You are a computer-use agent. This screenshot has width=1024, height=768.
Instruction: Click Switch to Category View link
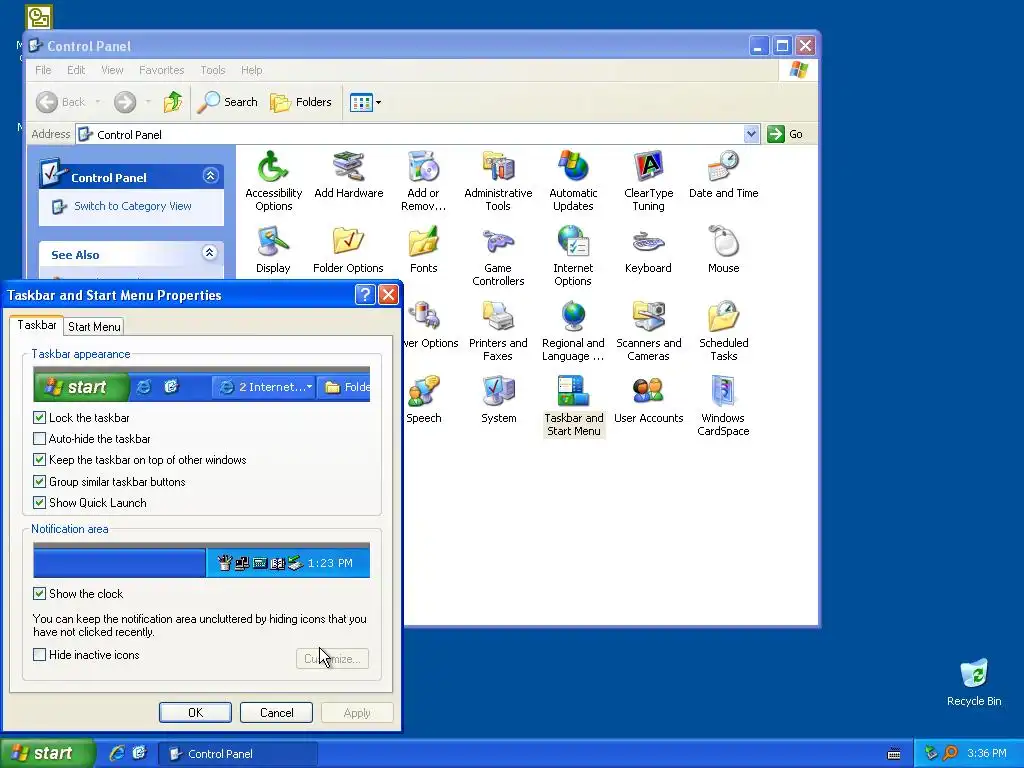point(133,206)
